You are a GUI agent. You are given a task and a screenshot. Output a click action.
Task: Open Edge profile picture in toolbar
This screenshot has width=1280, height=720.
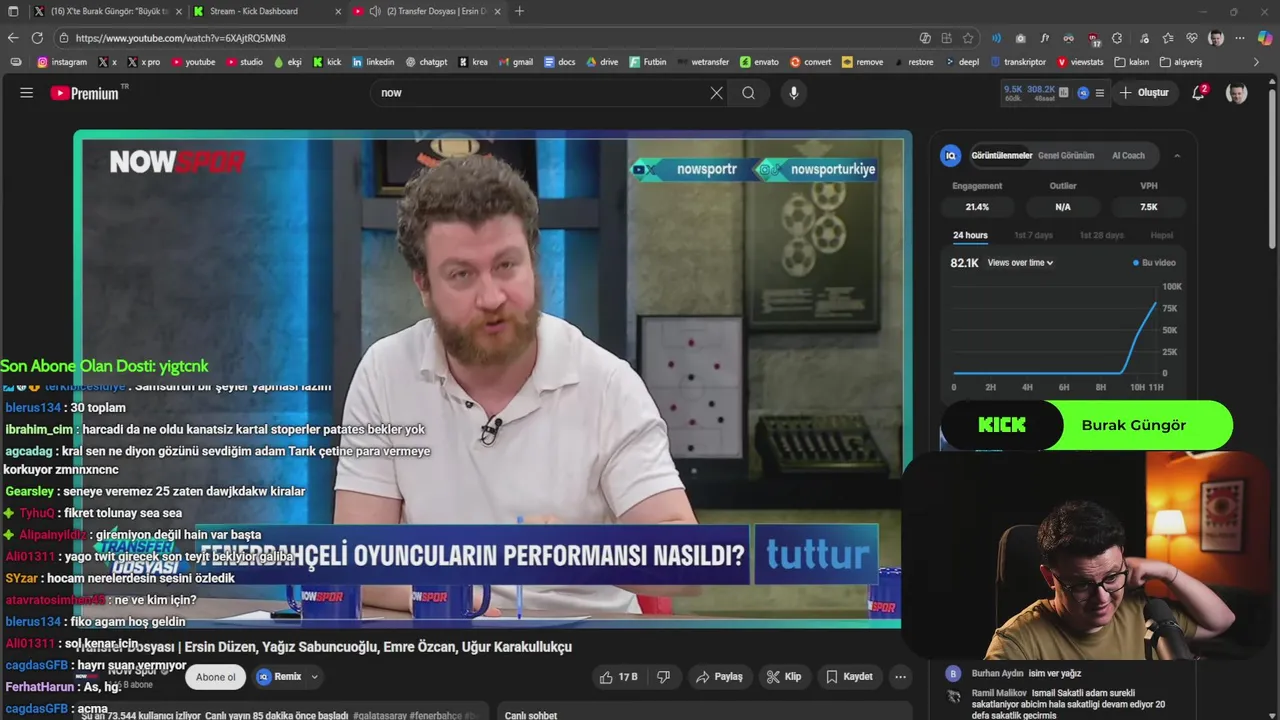[1216, 38]
